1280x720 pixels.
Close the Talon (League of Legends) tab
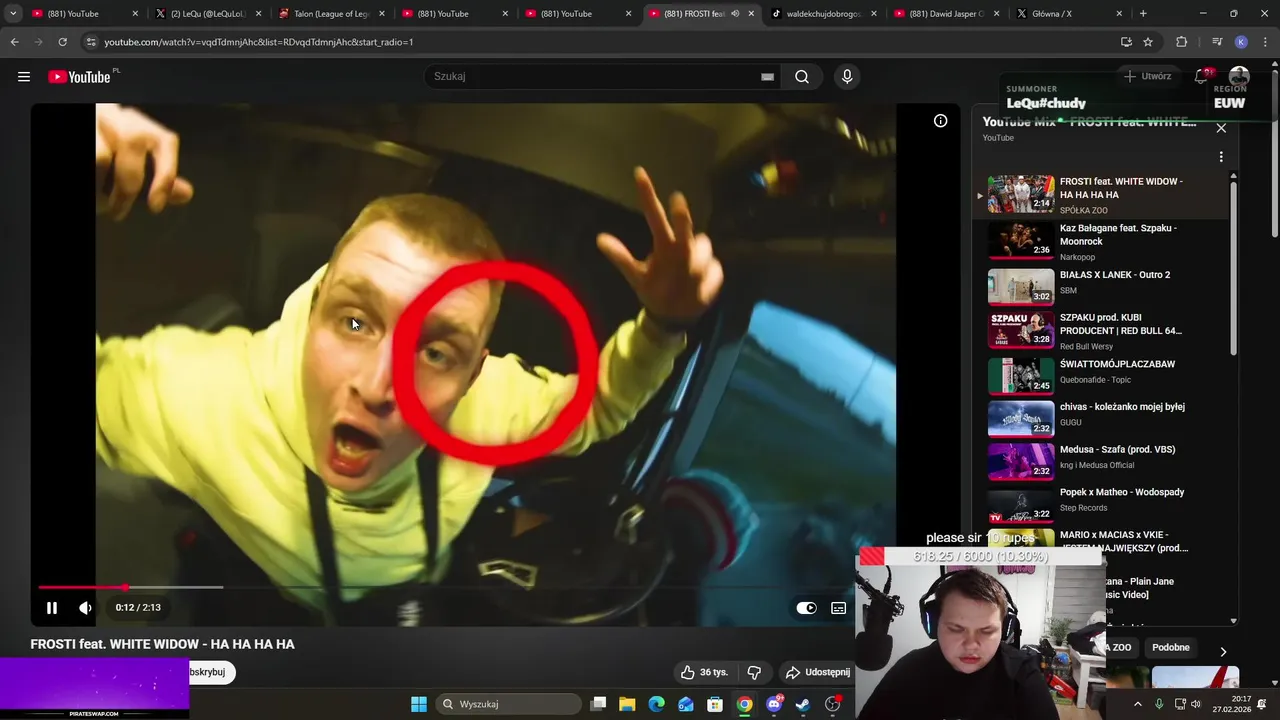click(x=381, y=14)
